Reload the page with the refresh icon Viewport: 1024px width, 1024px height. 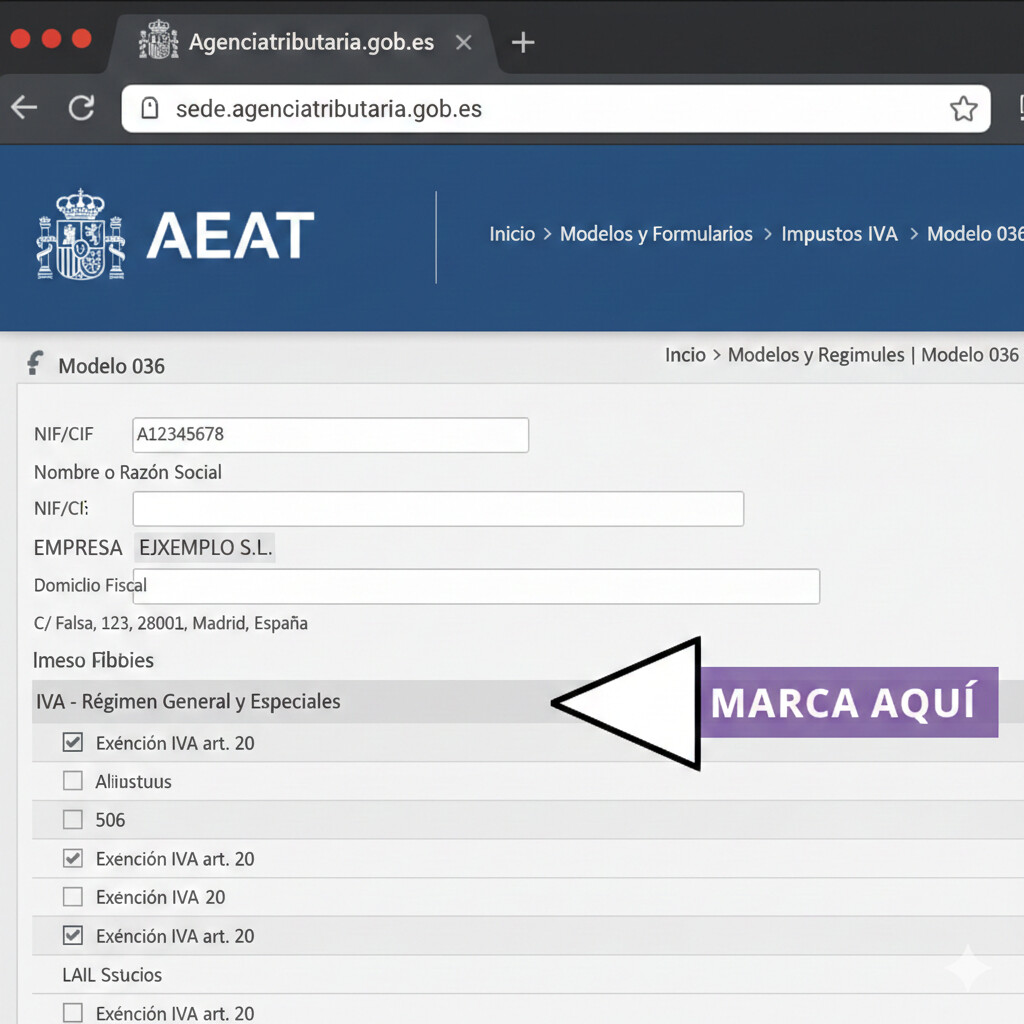[81, 108]
